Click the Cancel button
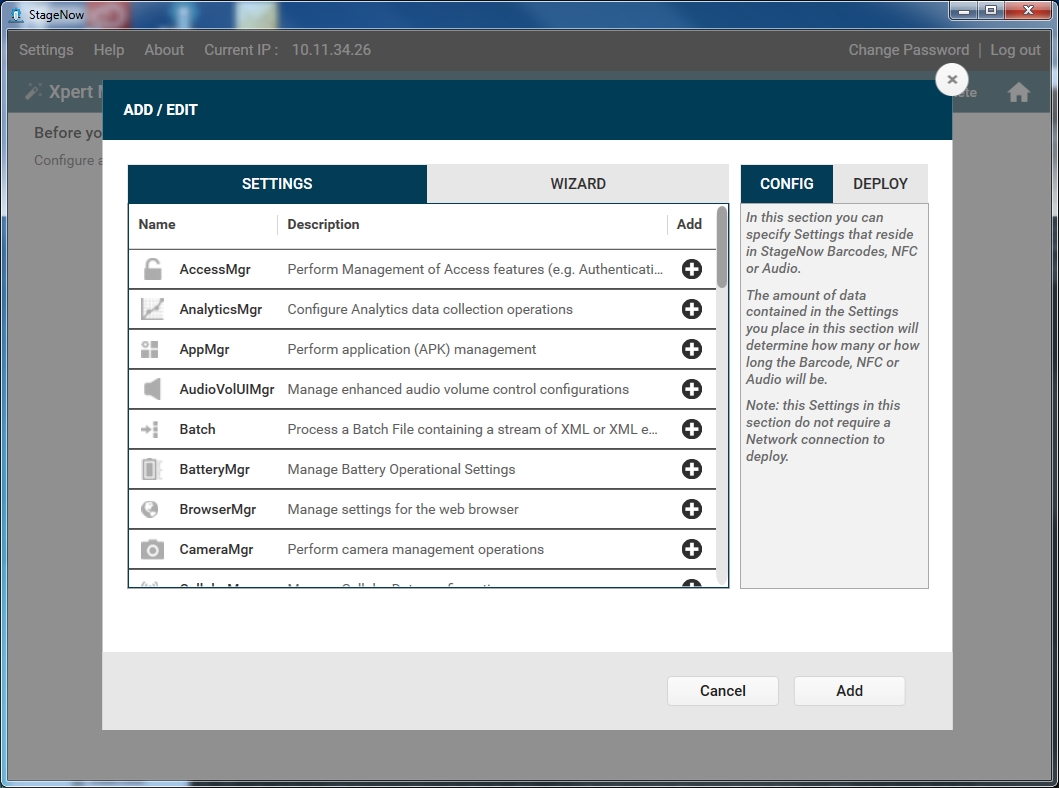The width and height of the screenshot is (1059, 788). [x=722, y=691]
